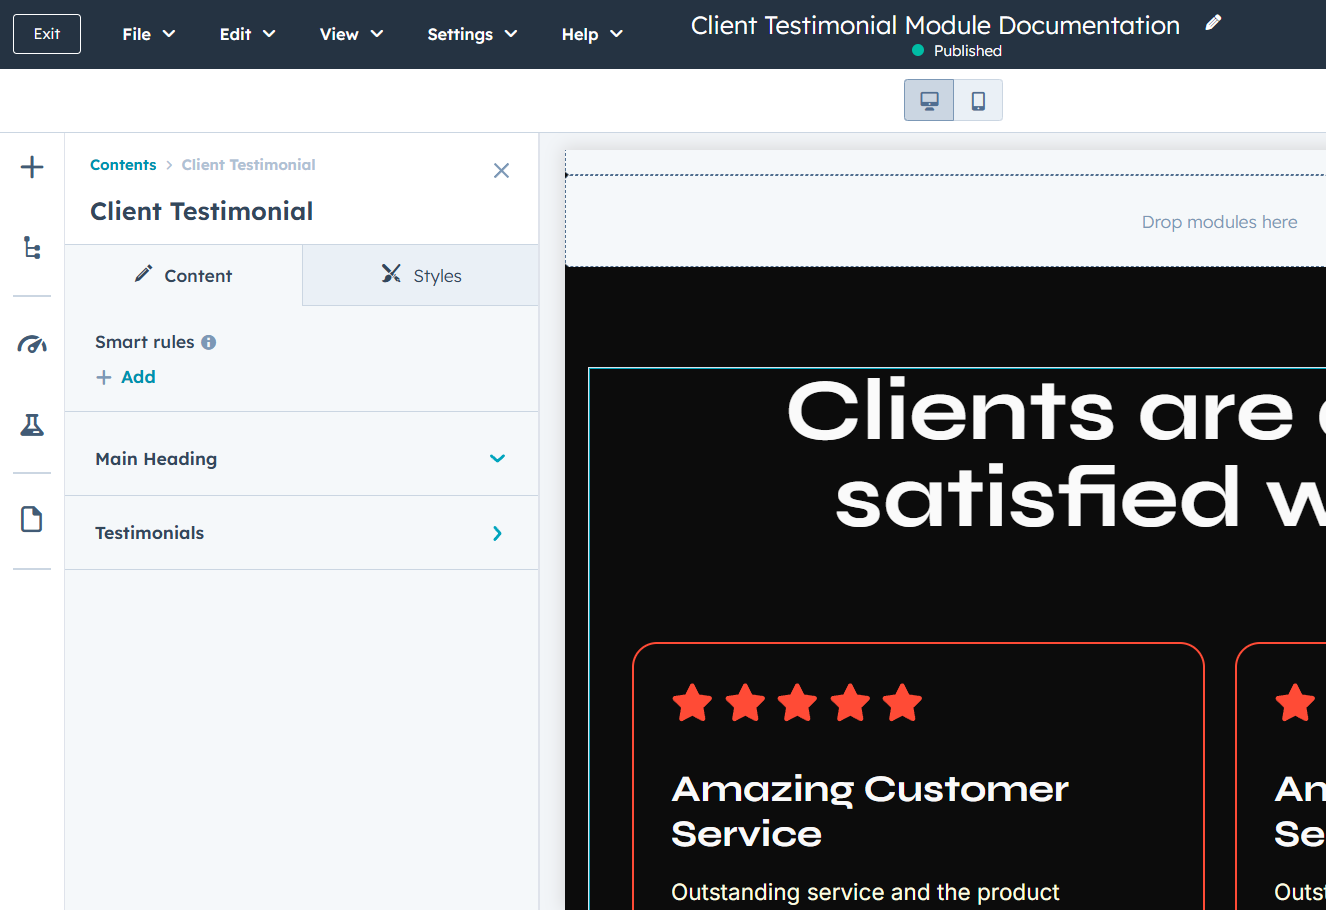1326x910 pixels.
Task: Click the Contents breadcrumb link
Action: click(123, 165)
